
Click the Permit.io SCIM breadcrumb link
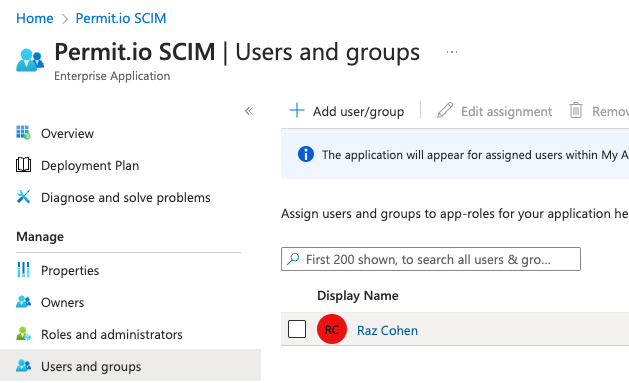(121, 18)
